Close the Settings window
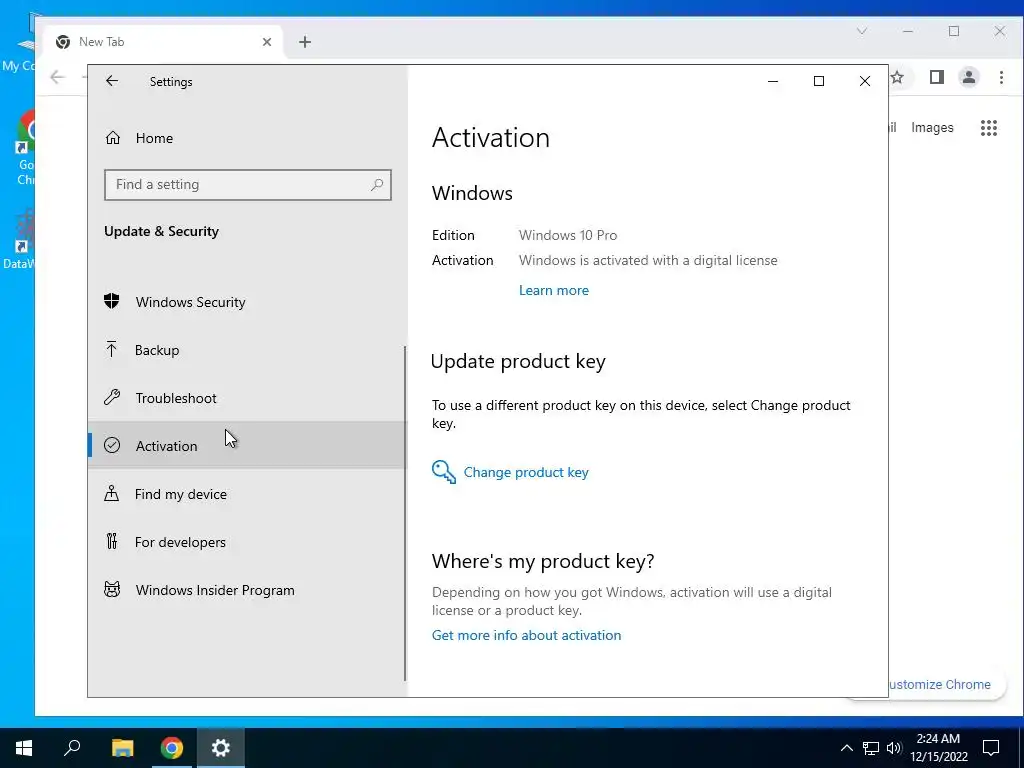This screenshot has height=768, width=1024. pyautogui.click(x=865, y=81)
